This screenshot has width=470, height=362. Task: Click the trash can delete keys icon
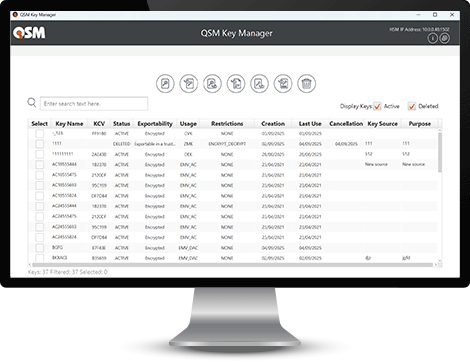tap(306, 83)
